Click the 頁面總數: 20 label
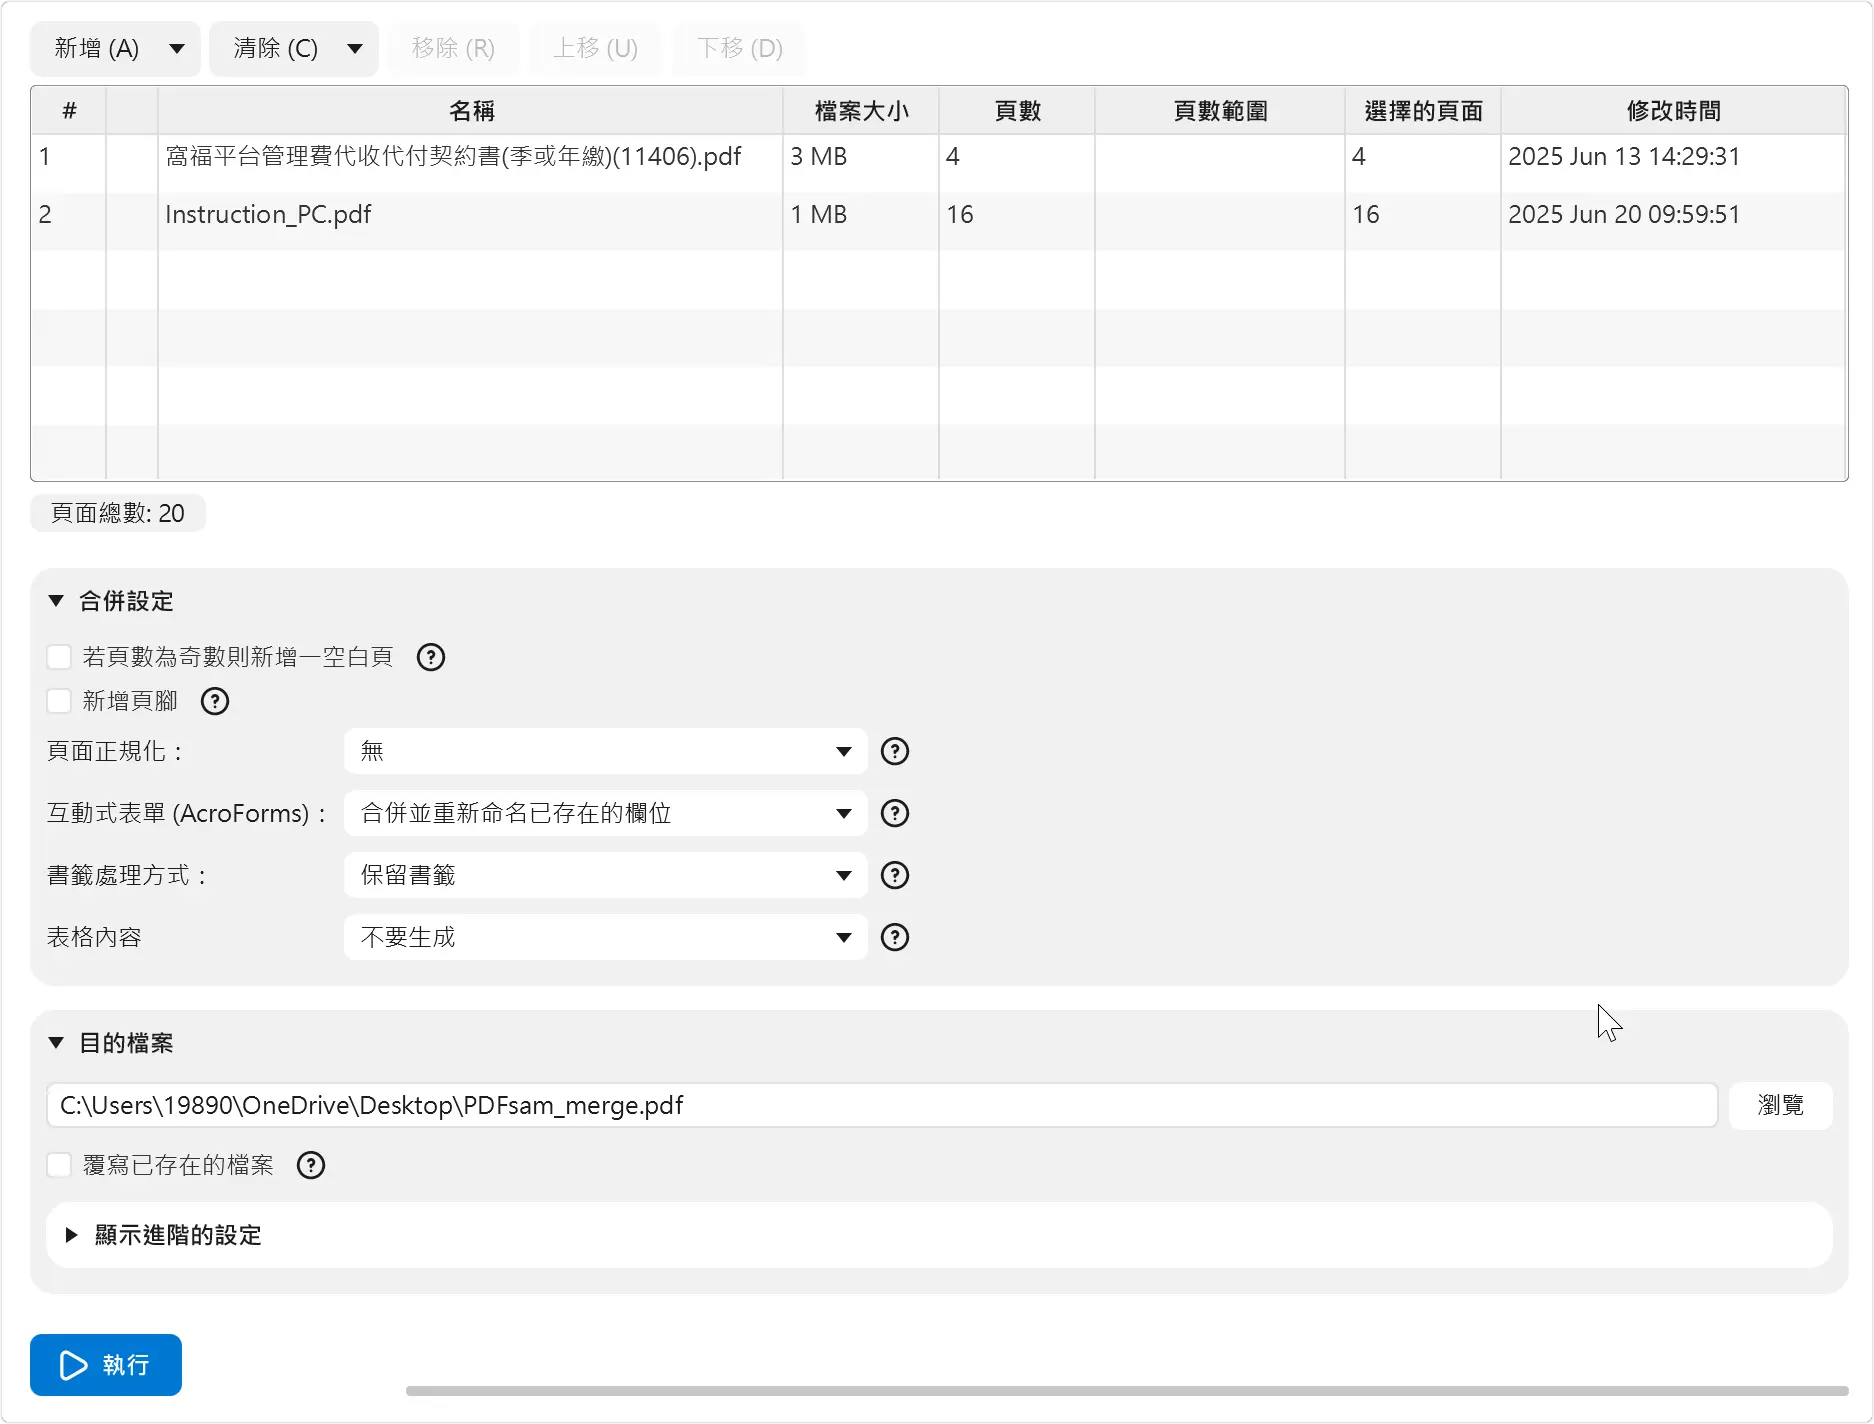Viewport: 1874px width, 1424px height. point(118,513)
